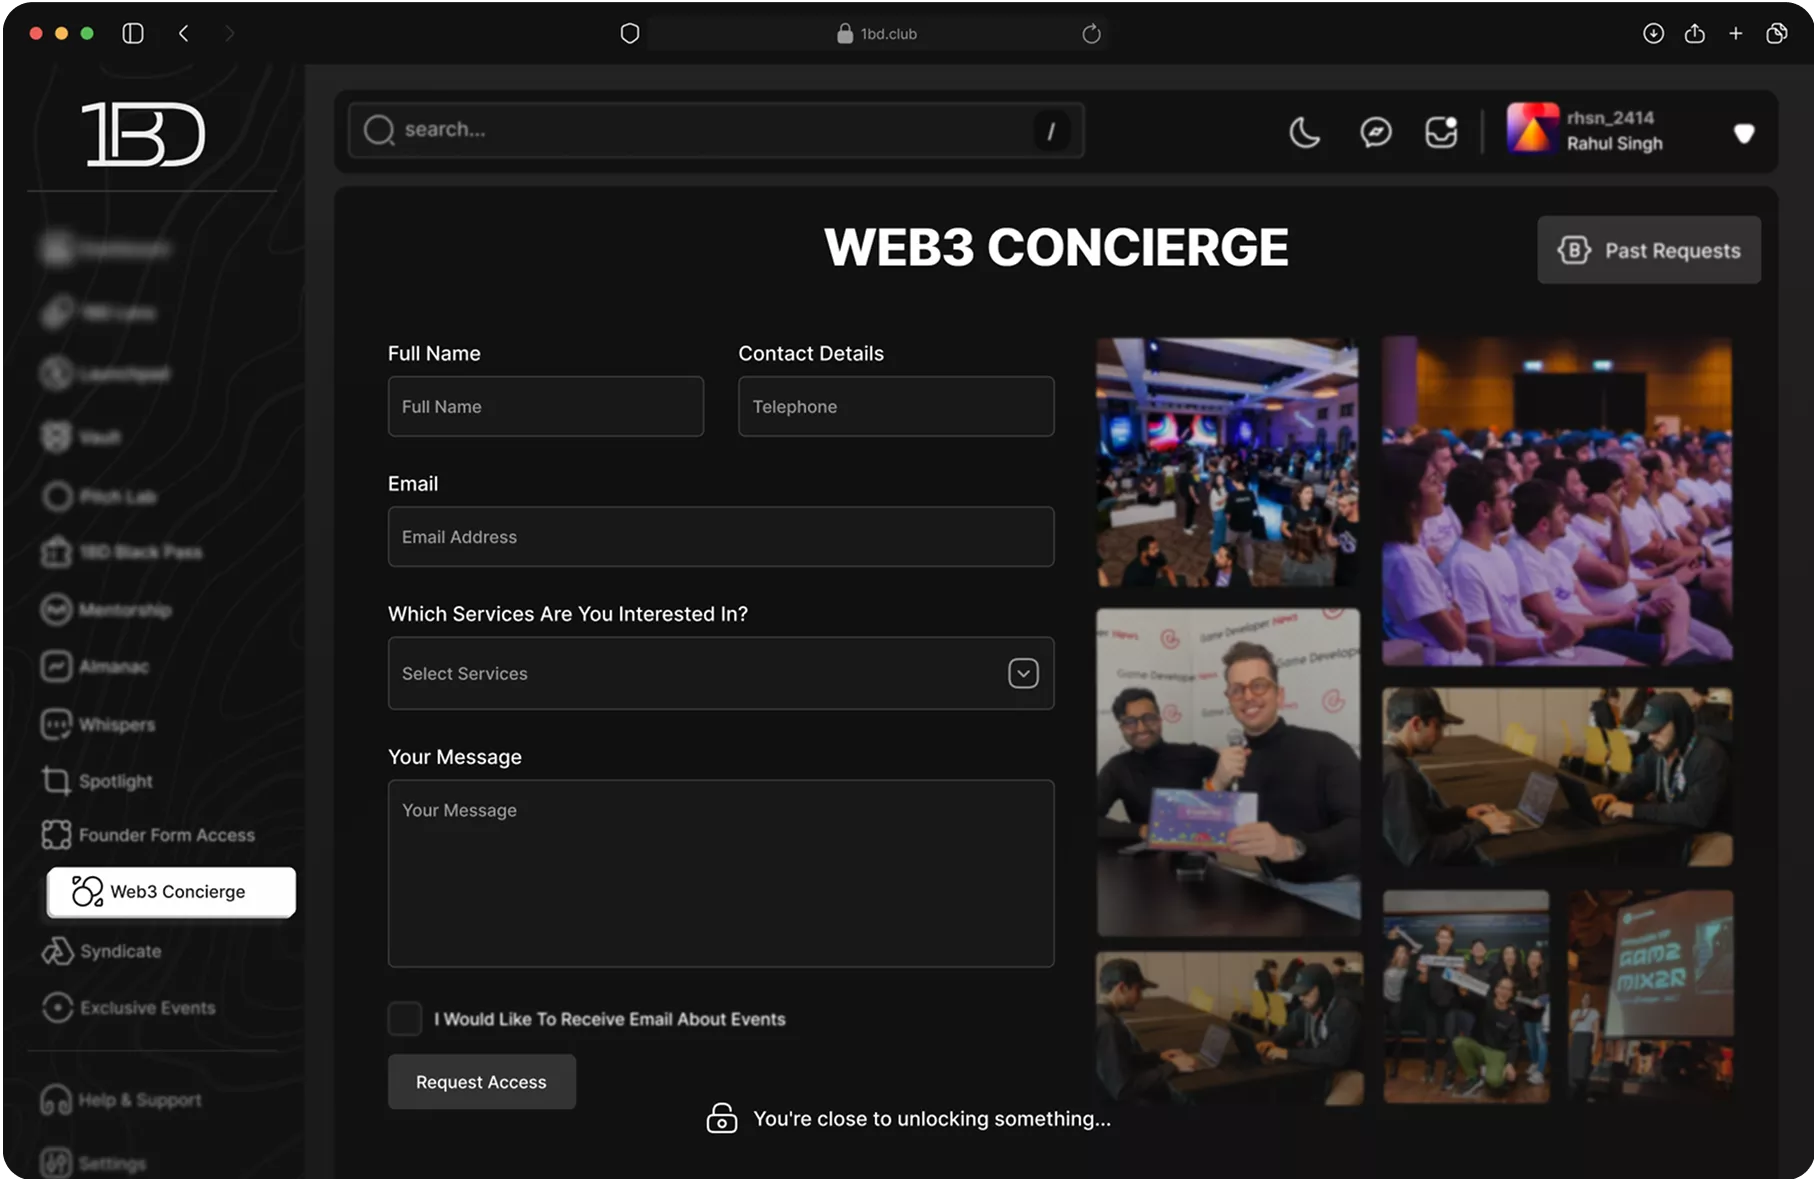Open the Vault sidebar icon
This screenshot has height=1179, width=1814.
pos(57,436)
